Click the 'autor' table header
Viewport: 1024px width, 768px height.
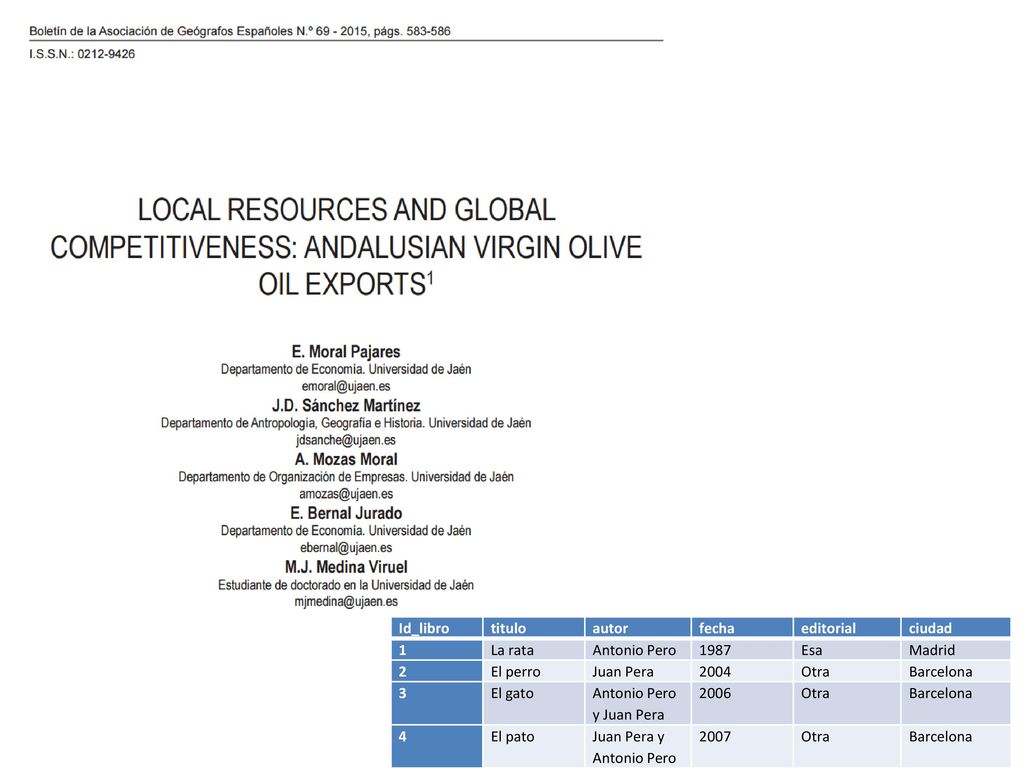tap(637, 628)
